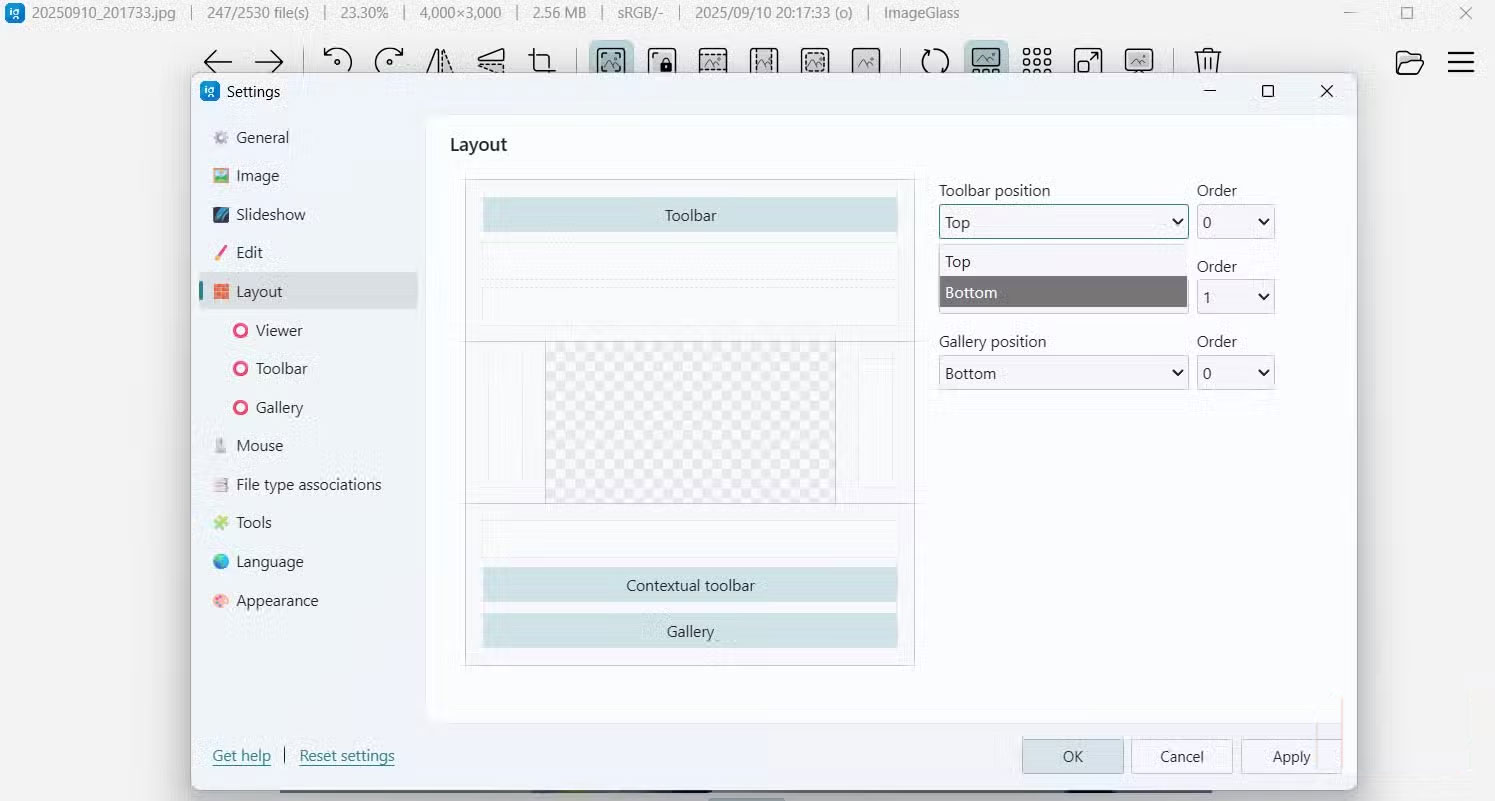Click the Toolbar block in layout preview
This screenshot has height=801, width=1495.
689,214
